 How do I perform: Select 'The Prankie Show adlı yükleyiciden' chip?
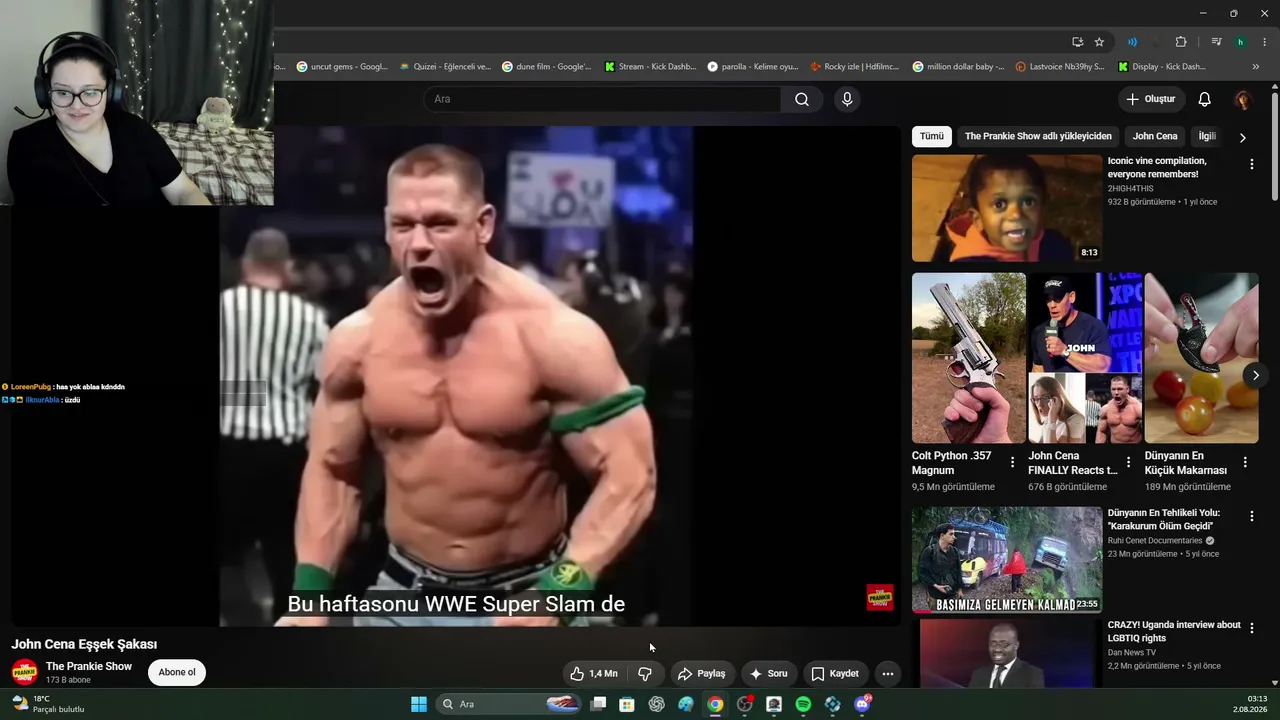coord(1038,136)
